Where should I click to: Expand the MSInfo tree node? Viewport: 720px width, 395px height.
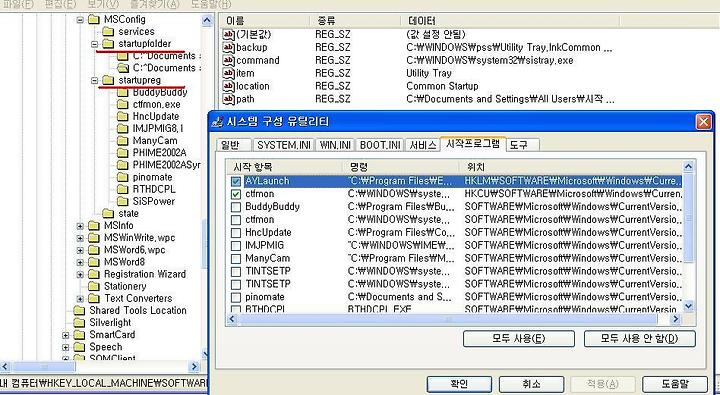pyautogui.click(x=80, y=226)
